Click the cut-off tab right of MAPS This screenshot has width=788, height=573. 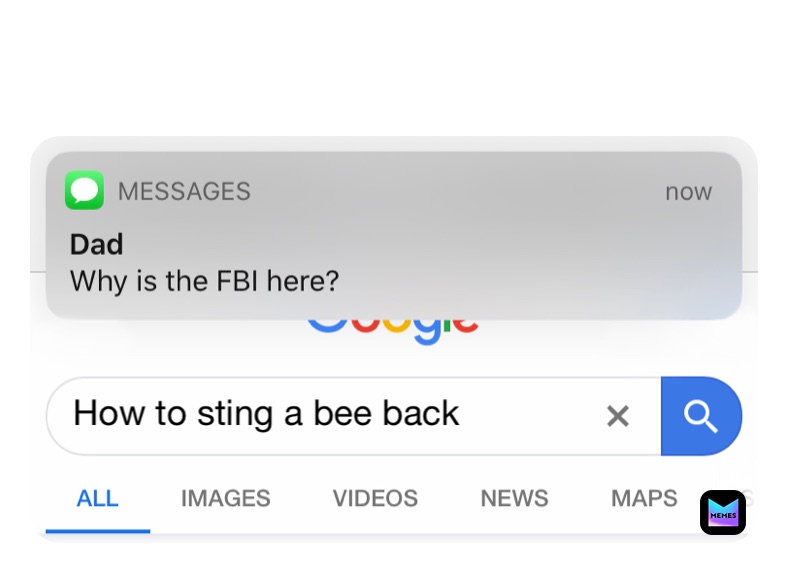[x=749, y=499]
